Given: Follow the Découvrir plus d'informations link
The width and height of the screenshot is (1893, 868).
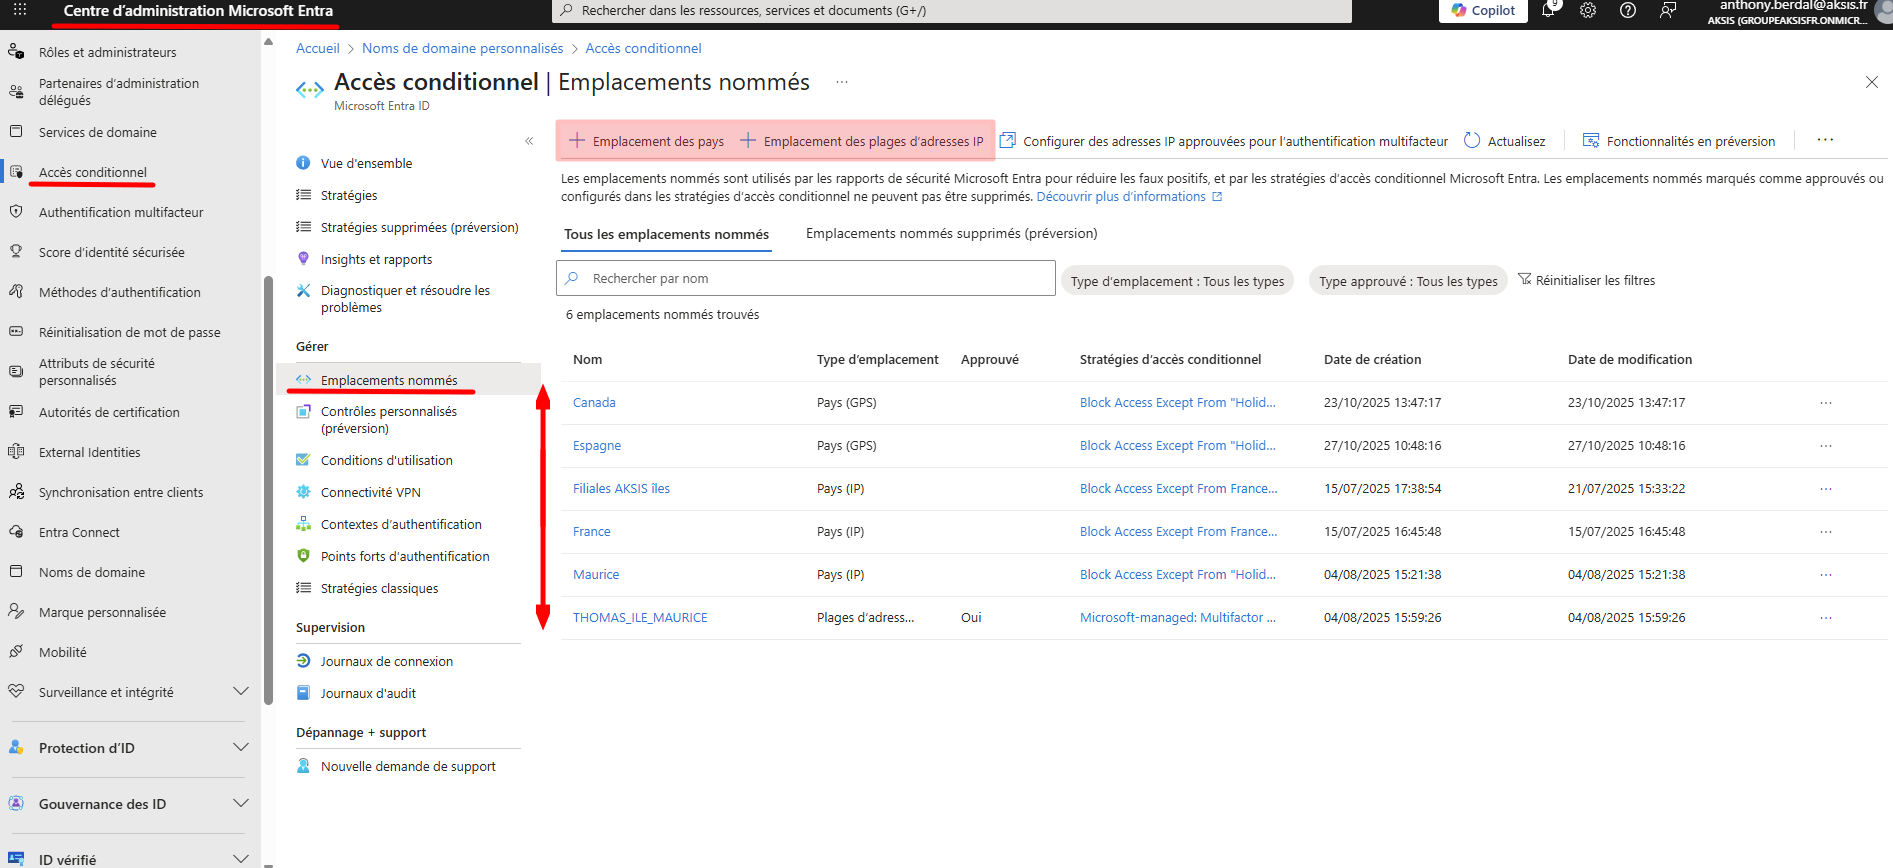Looking at the screenshot, I should 1129,197.
